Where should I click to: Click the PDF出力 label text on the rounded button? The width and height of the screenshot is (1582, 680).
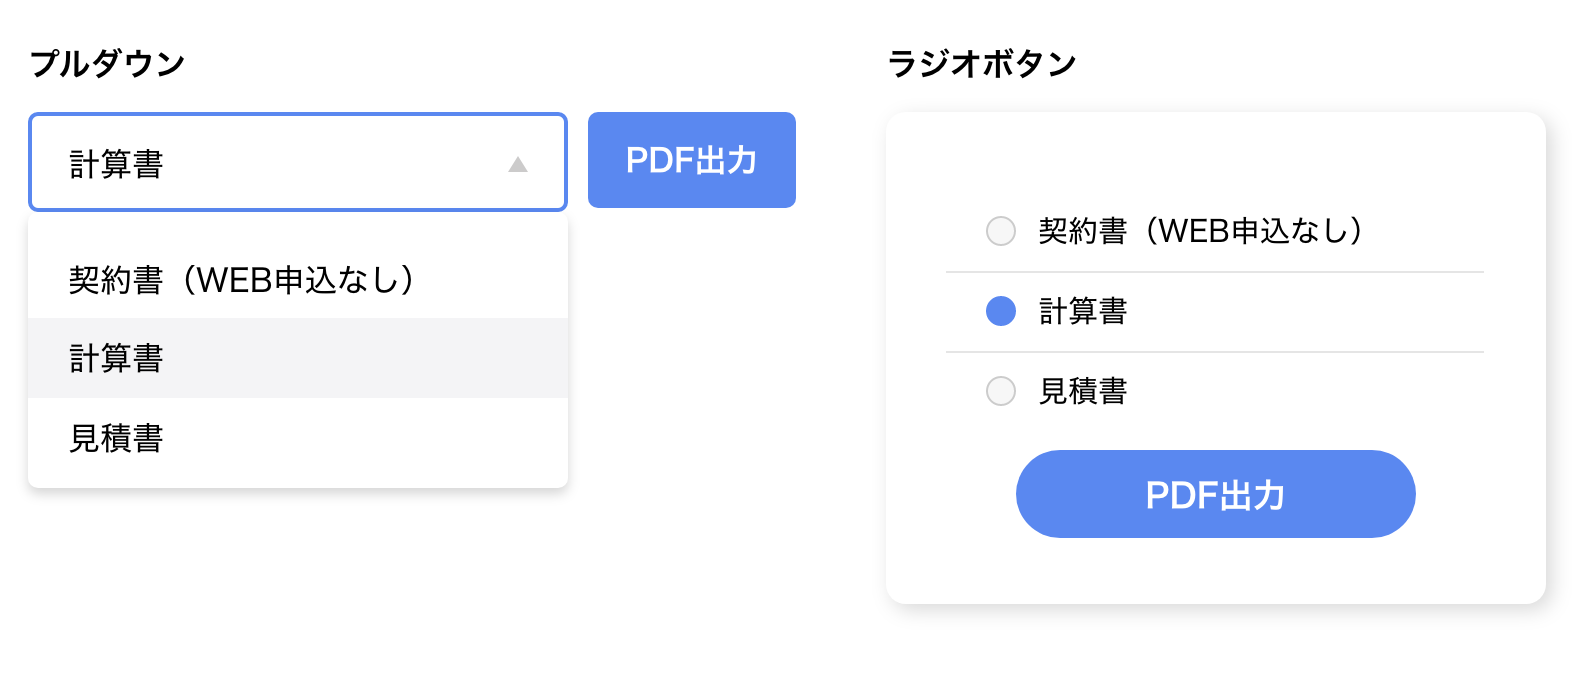(1215, 493)
